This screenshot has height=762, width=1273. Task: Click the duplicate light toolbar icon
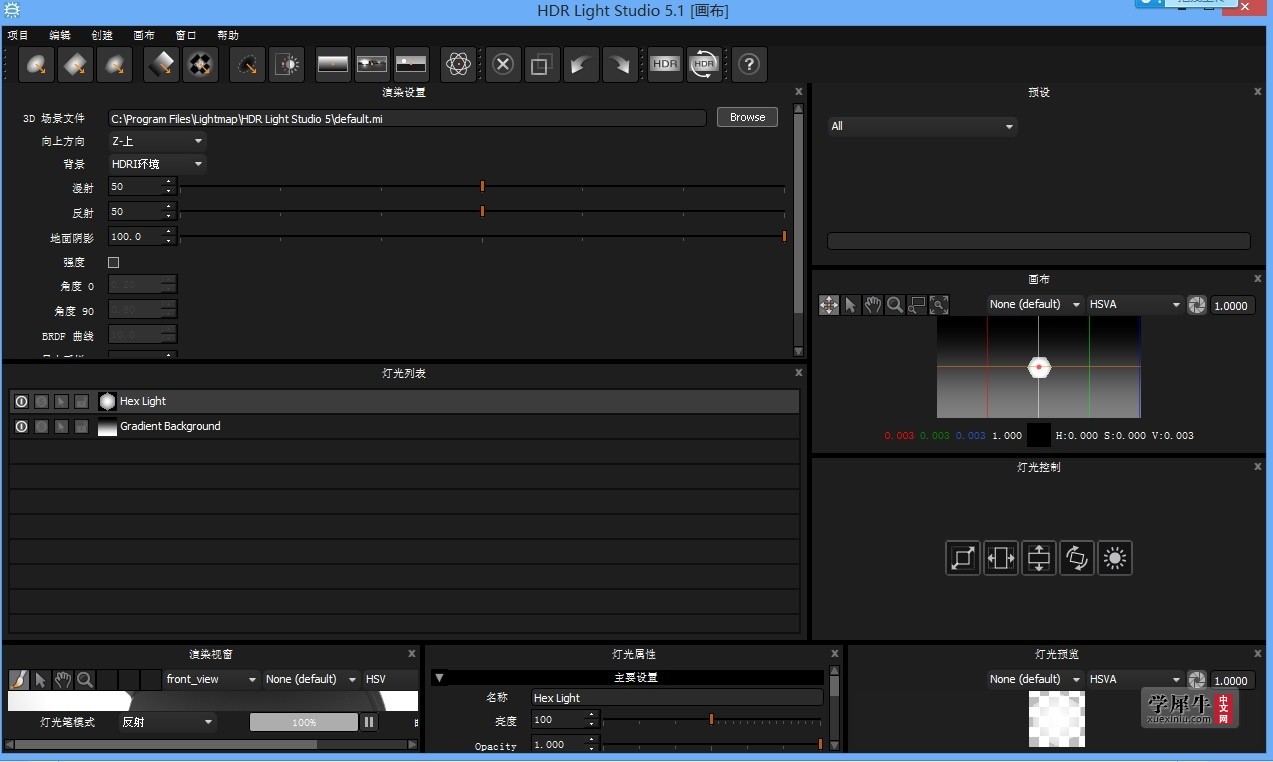click(x=542, y=64)
